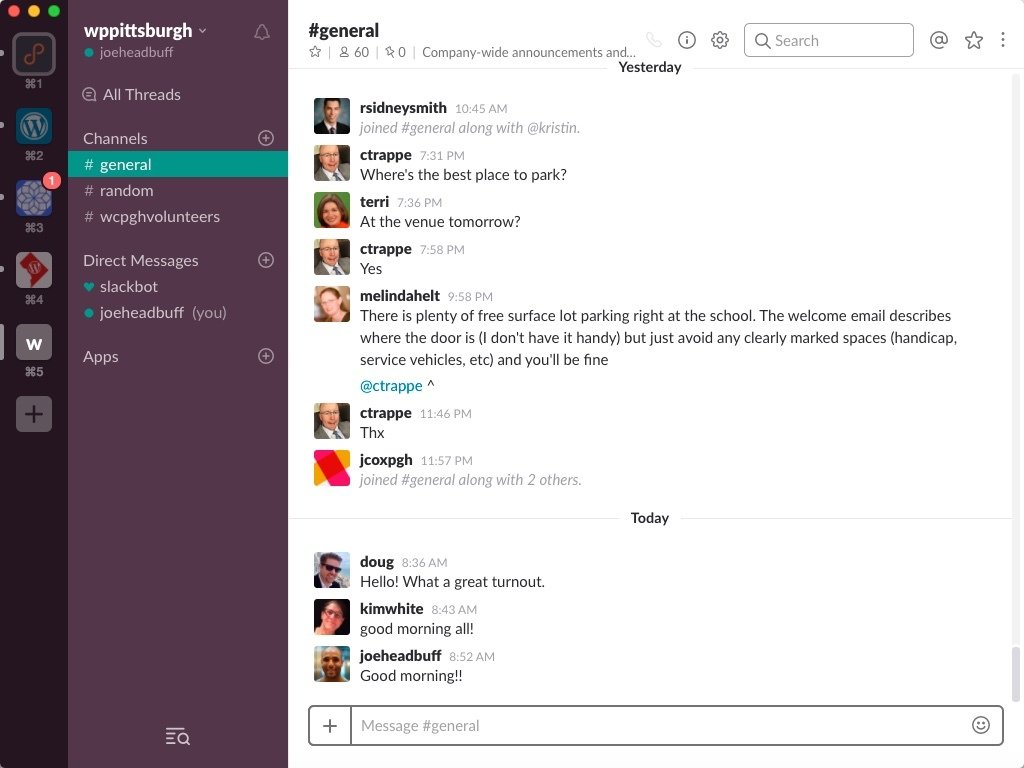
Task: Open notification bell preferences
Action: (x=262, y=32)
